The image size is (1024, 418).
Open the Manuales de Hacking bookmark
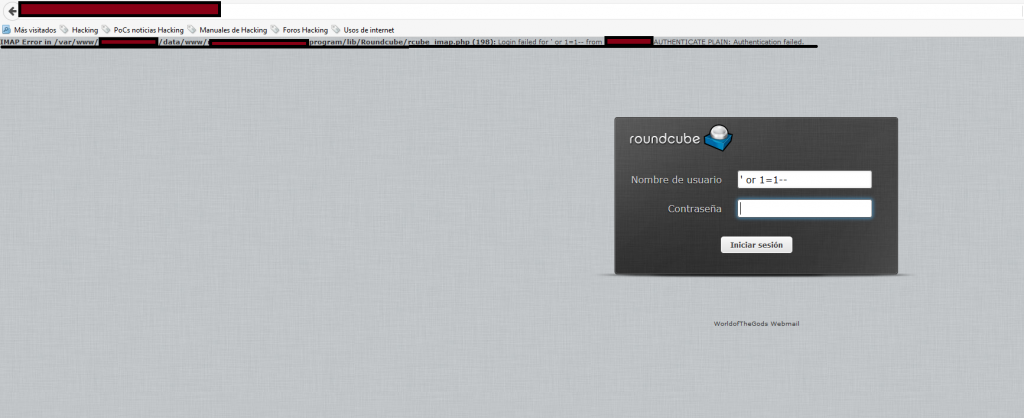pyautogui.click(x=233, y=30)
